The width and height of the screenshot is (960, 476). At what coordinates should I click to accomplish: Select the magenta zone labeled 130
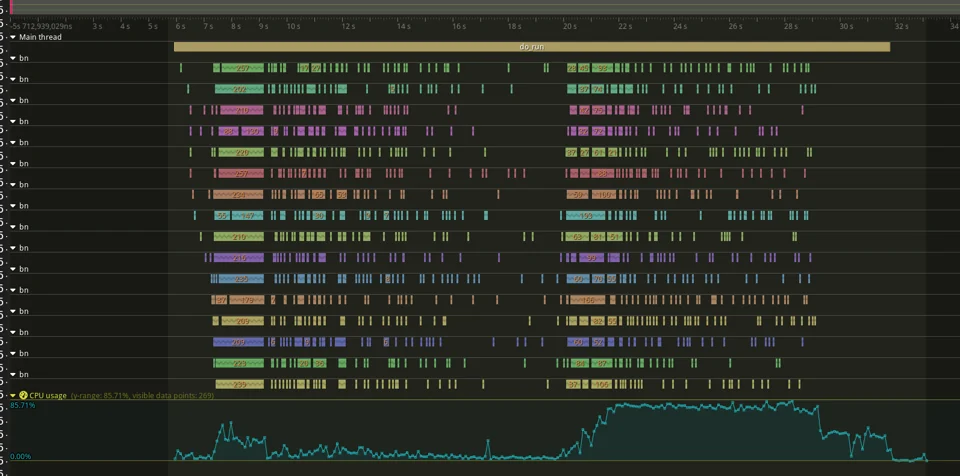point(252,131)
